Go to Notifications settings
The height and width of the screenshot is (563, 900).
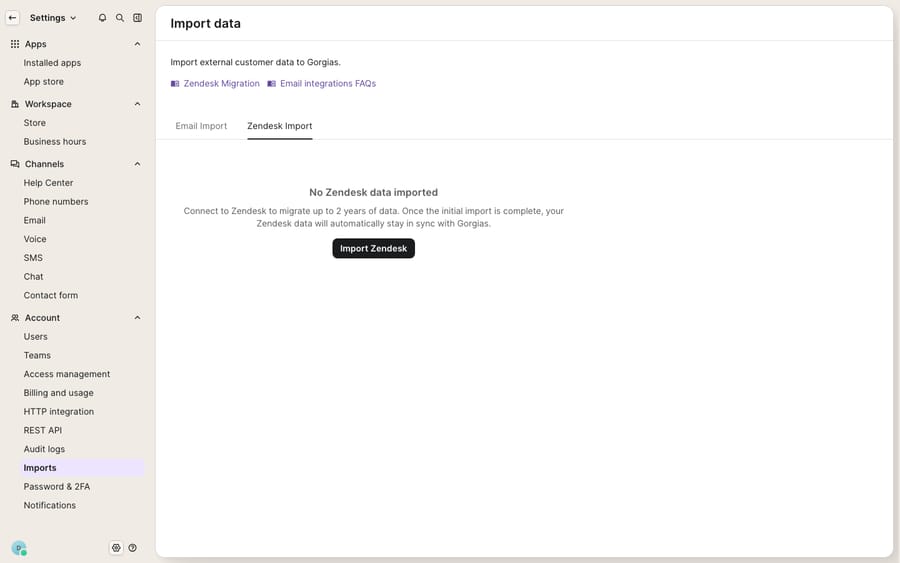click(49, 506)
